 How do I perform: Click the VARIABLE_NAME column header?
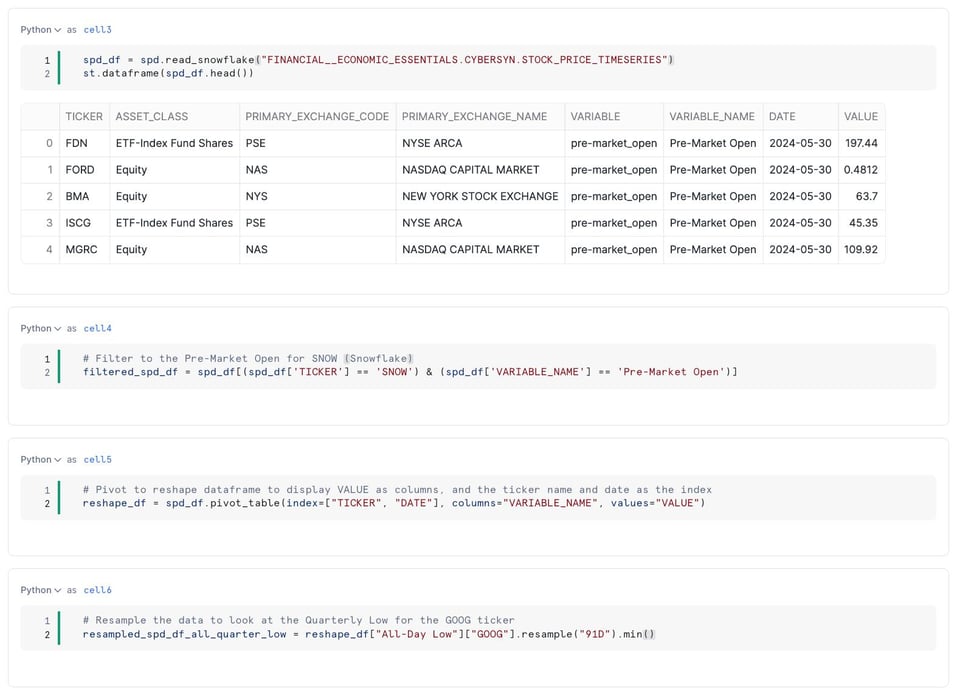pos(713,116)
